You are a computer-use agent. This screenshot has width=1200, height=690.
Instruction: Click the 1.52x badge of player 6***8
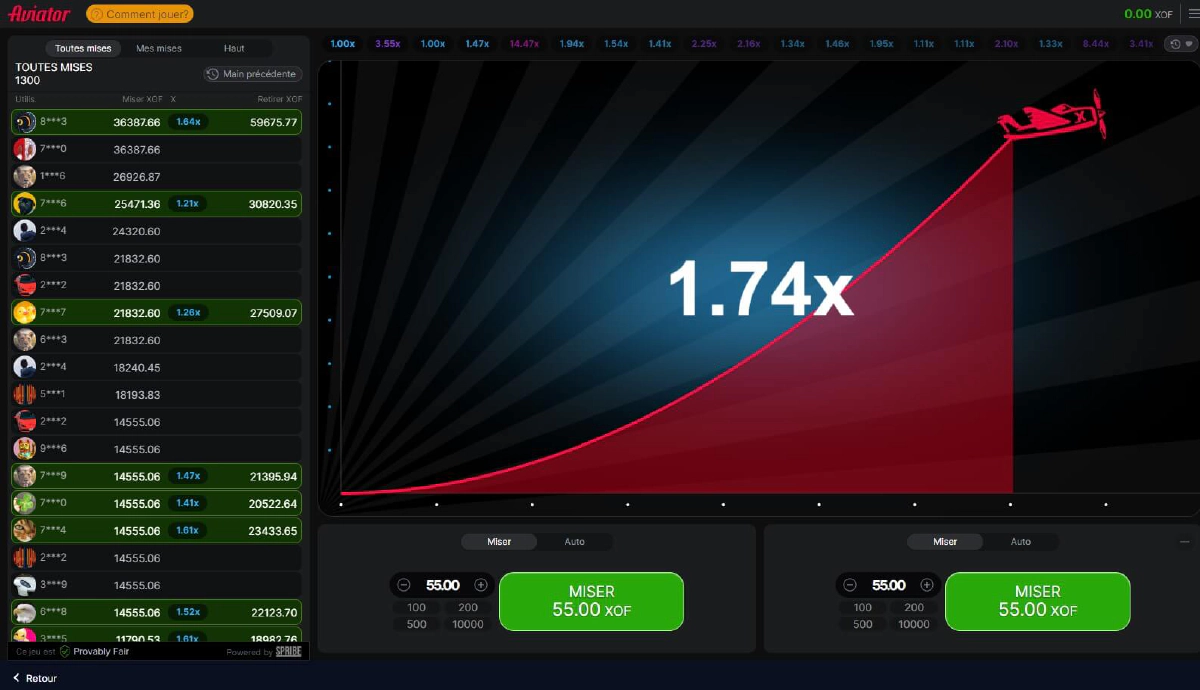click(188, 612)
